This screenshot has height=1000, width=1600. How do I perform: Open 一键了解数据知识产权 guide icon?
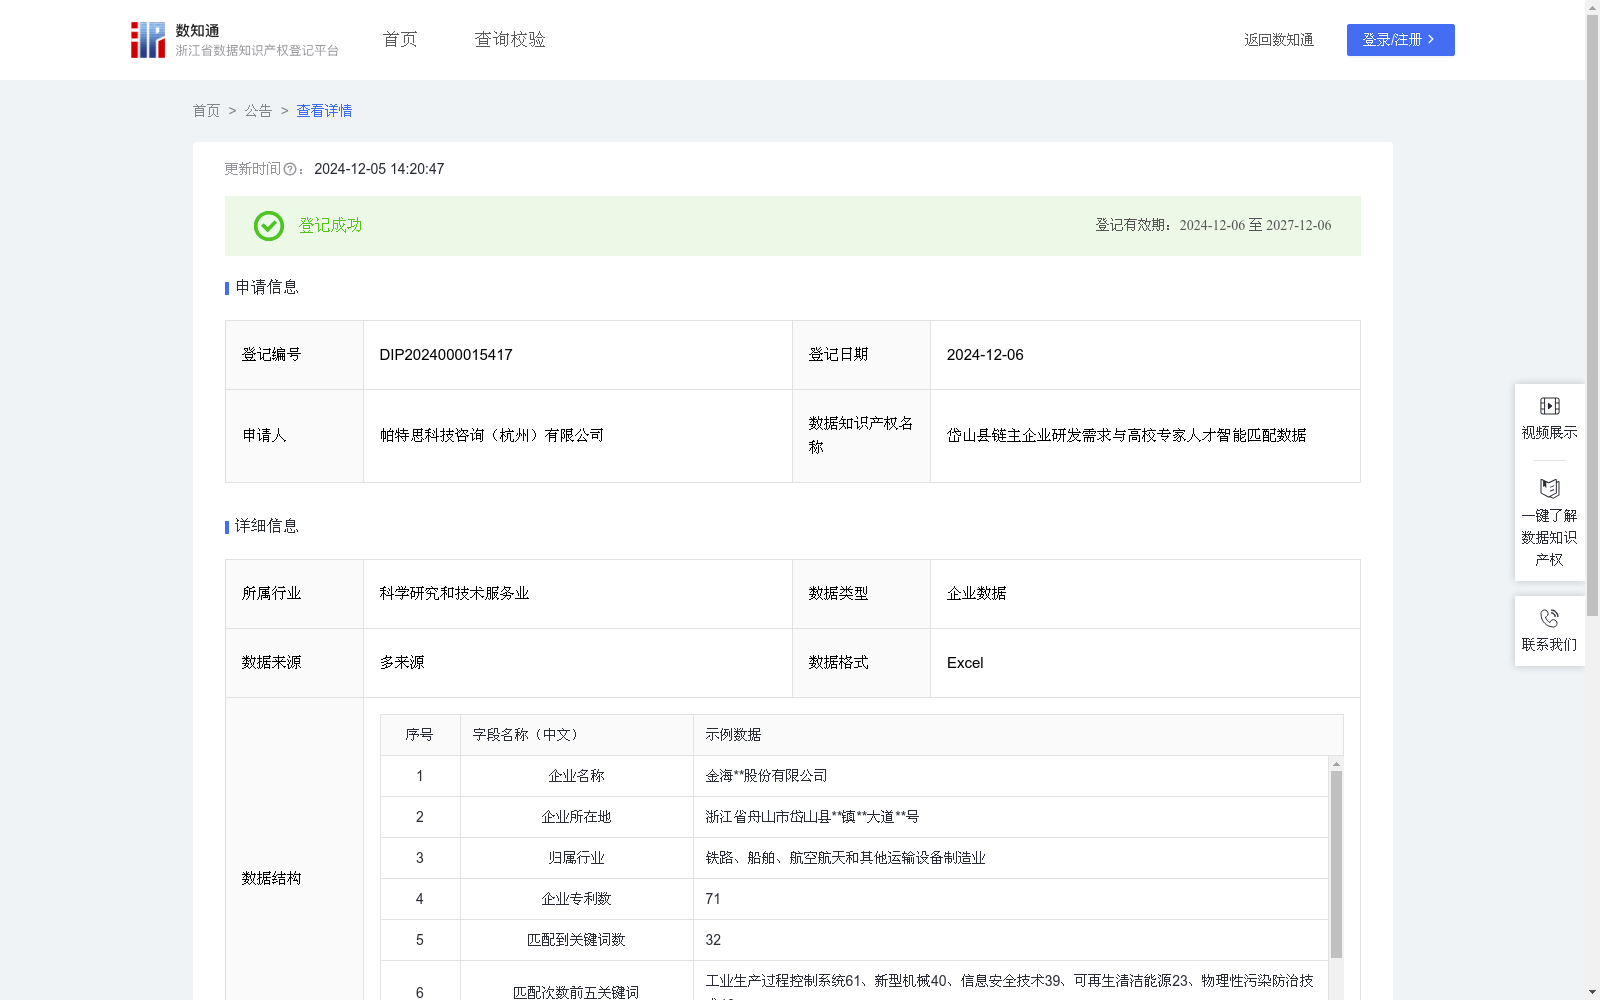point(1549,488)
